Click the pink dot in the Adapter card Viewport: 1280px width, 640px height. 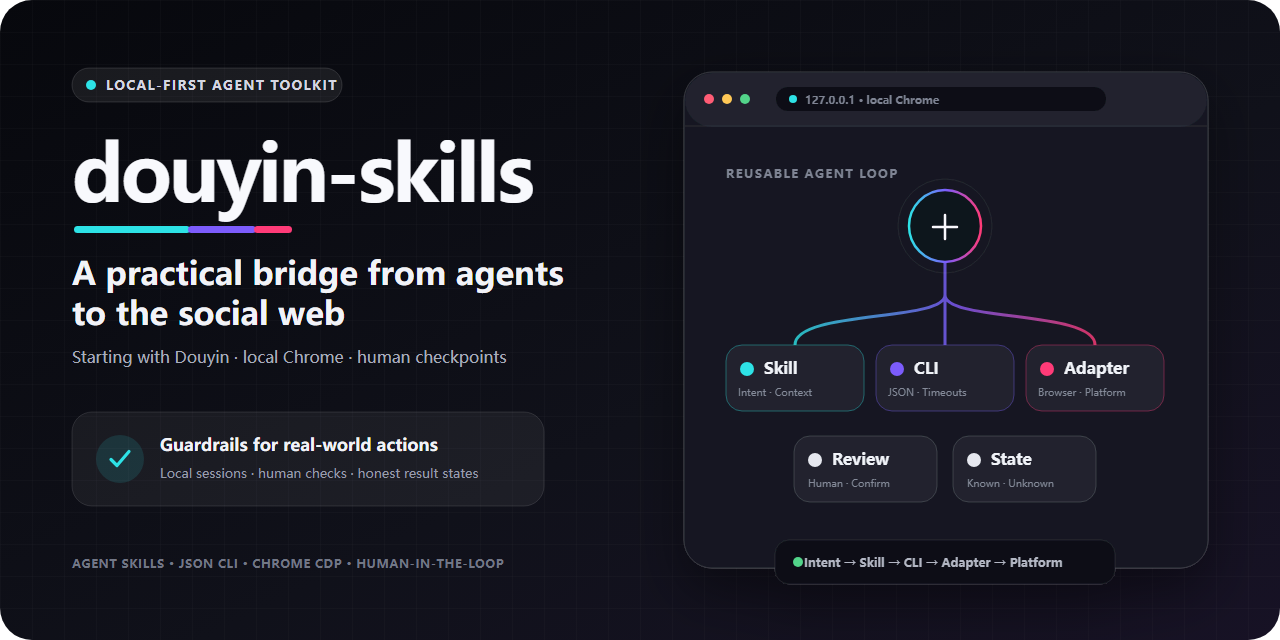(1047, 369)
